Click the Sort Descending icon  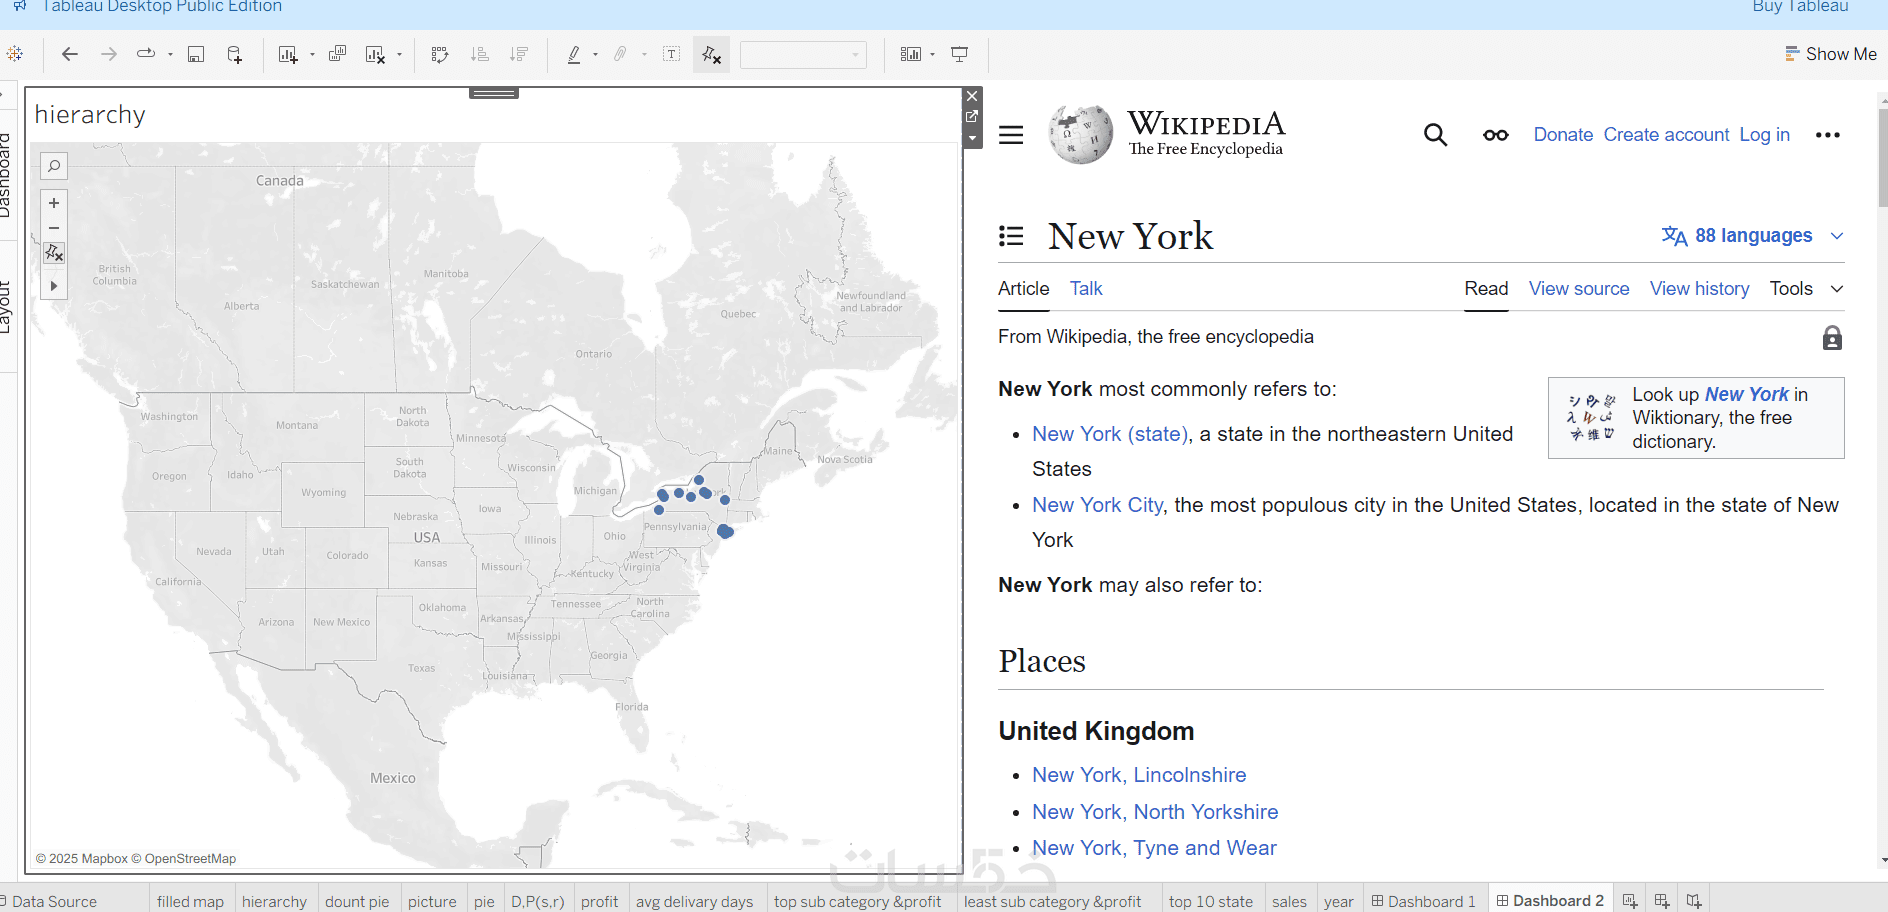click(x=519, y=54)
